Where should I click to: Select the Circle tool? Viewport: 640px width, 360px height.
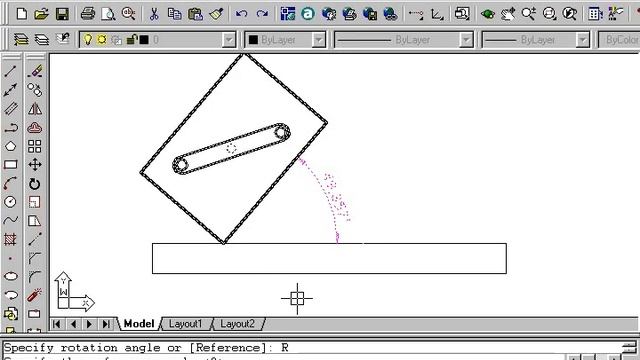pyautogui.click(x=10, y=202)
